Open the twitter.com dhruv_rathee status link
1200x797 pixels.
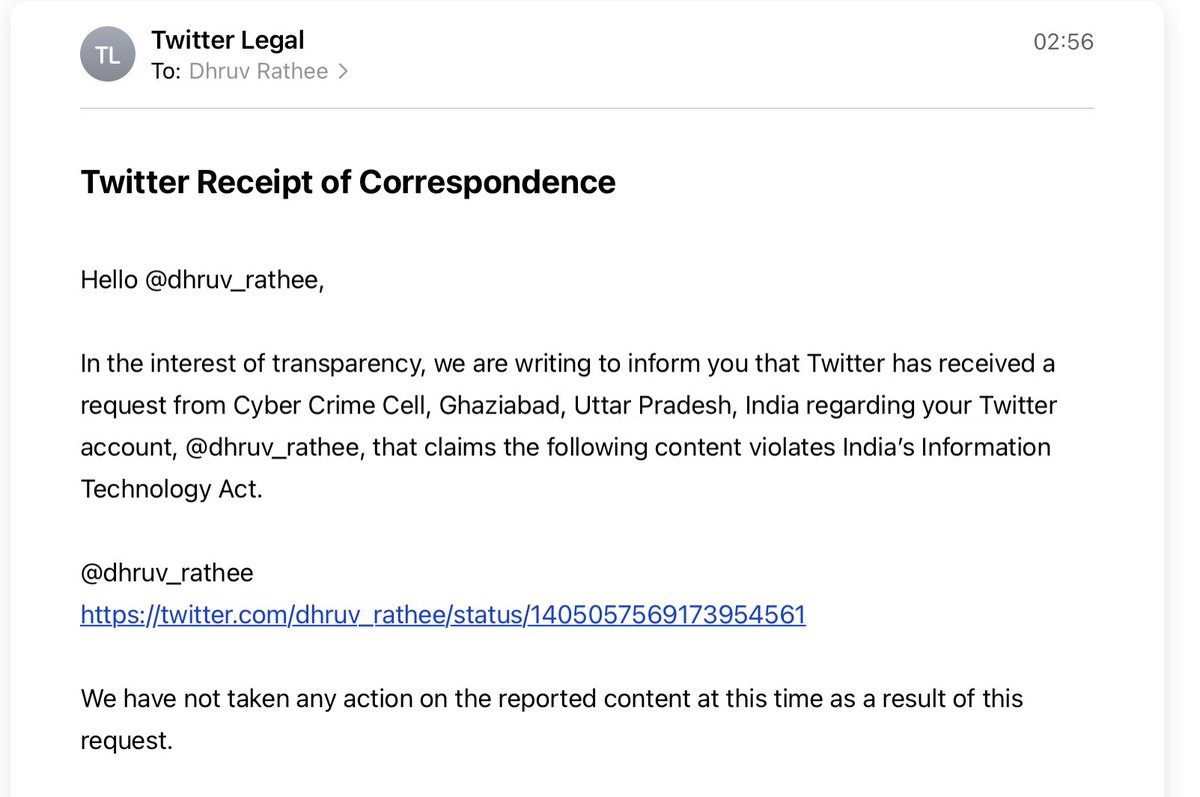[x=443, y=615]
